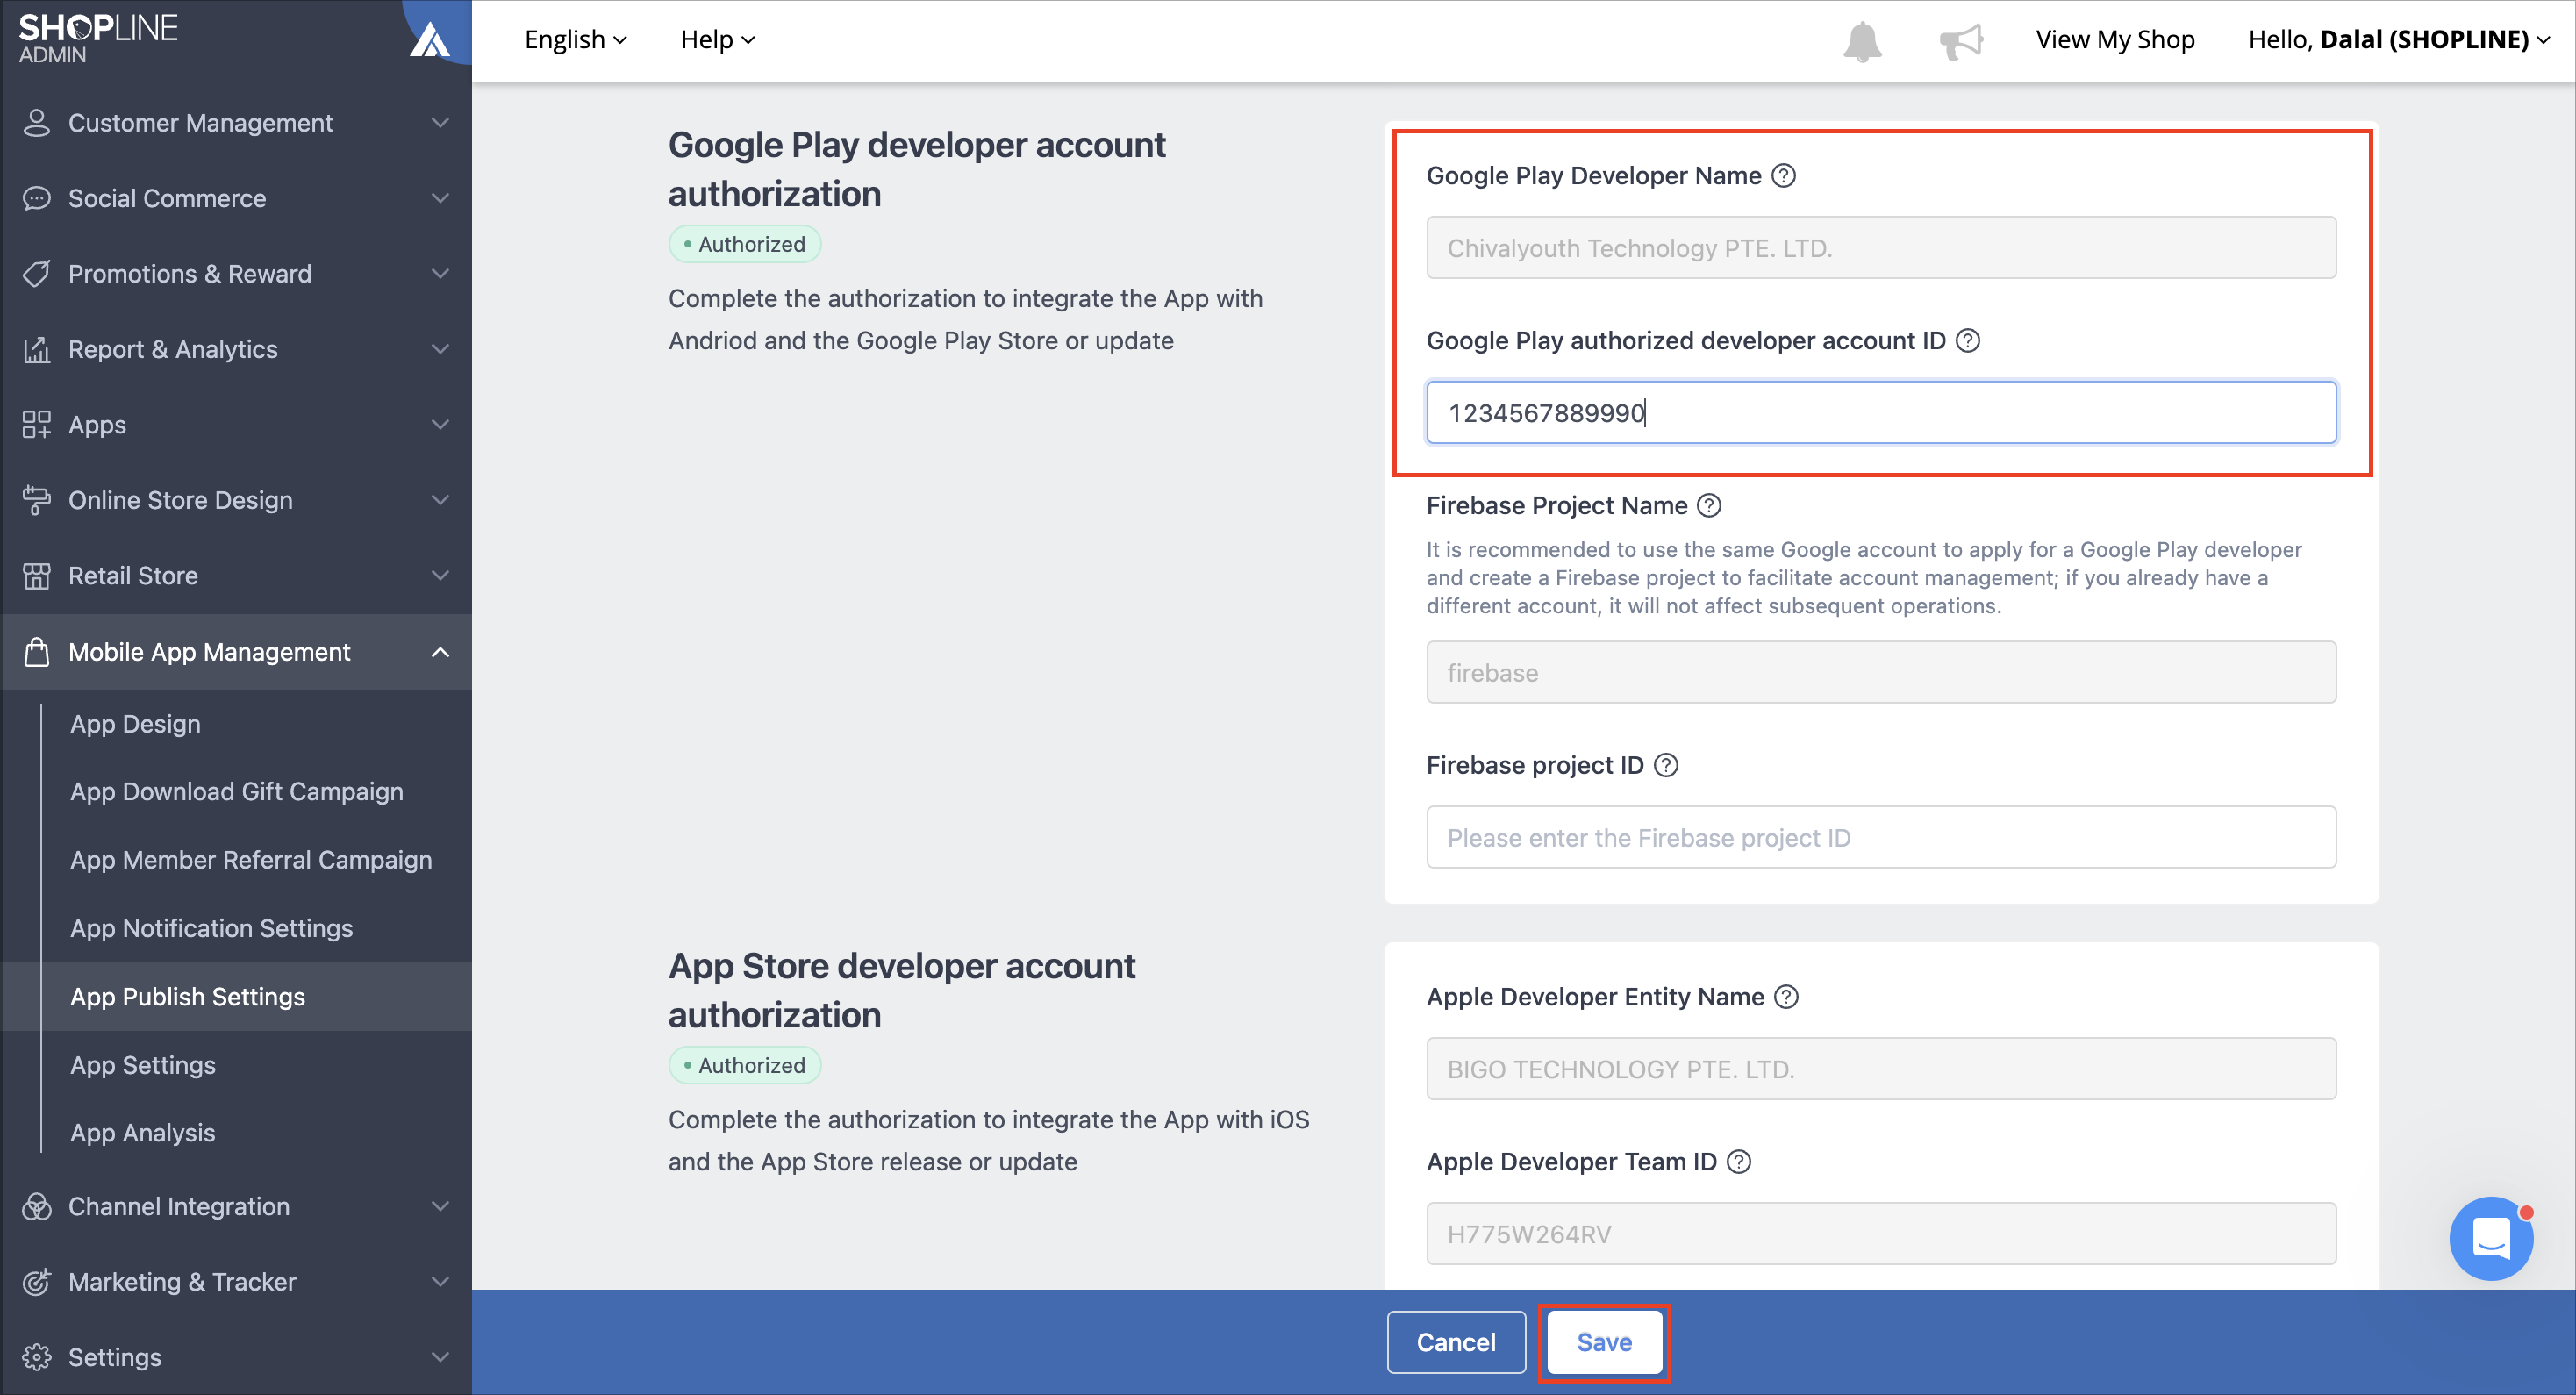Image resolution: width=2576 pixels, height=1395 pixels.
Task: Expand Settings menu chevron
Action: point(440,1357)
